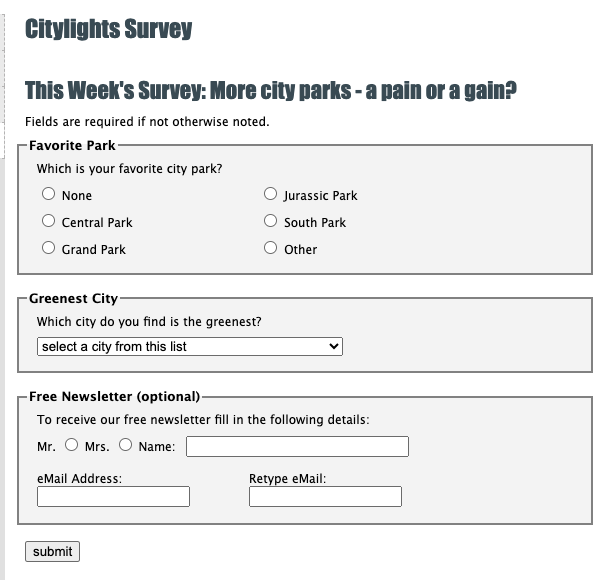This screenshot has height=580, width=616.
Task: Click the 'Which is your favorite city park?' question
Action: pyautogui.click(x=129, y=169)
